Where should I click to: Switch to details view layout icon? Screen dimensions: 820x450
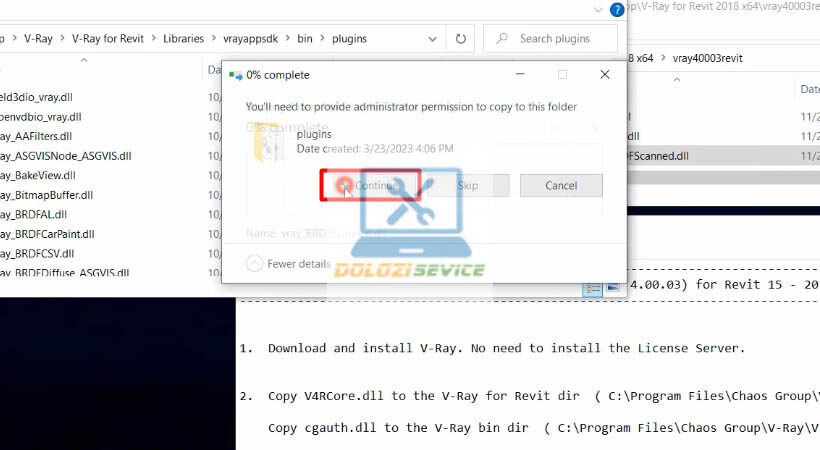(590, 288)
